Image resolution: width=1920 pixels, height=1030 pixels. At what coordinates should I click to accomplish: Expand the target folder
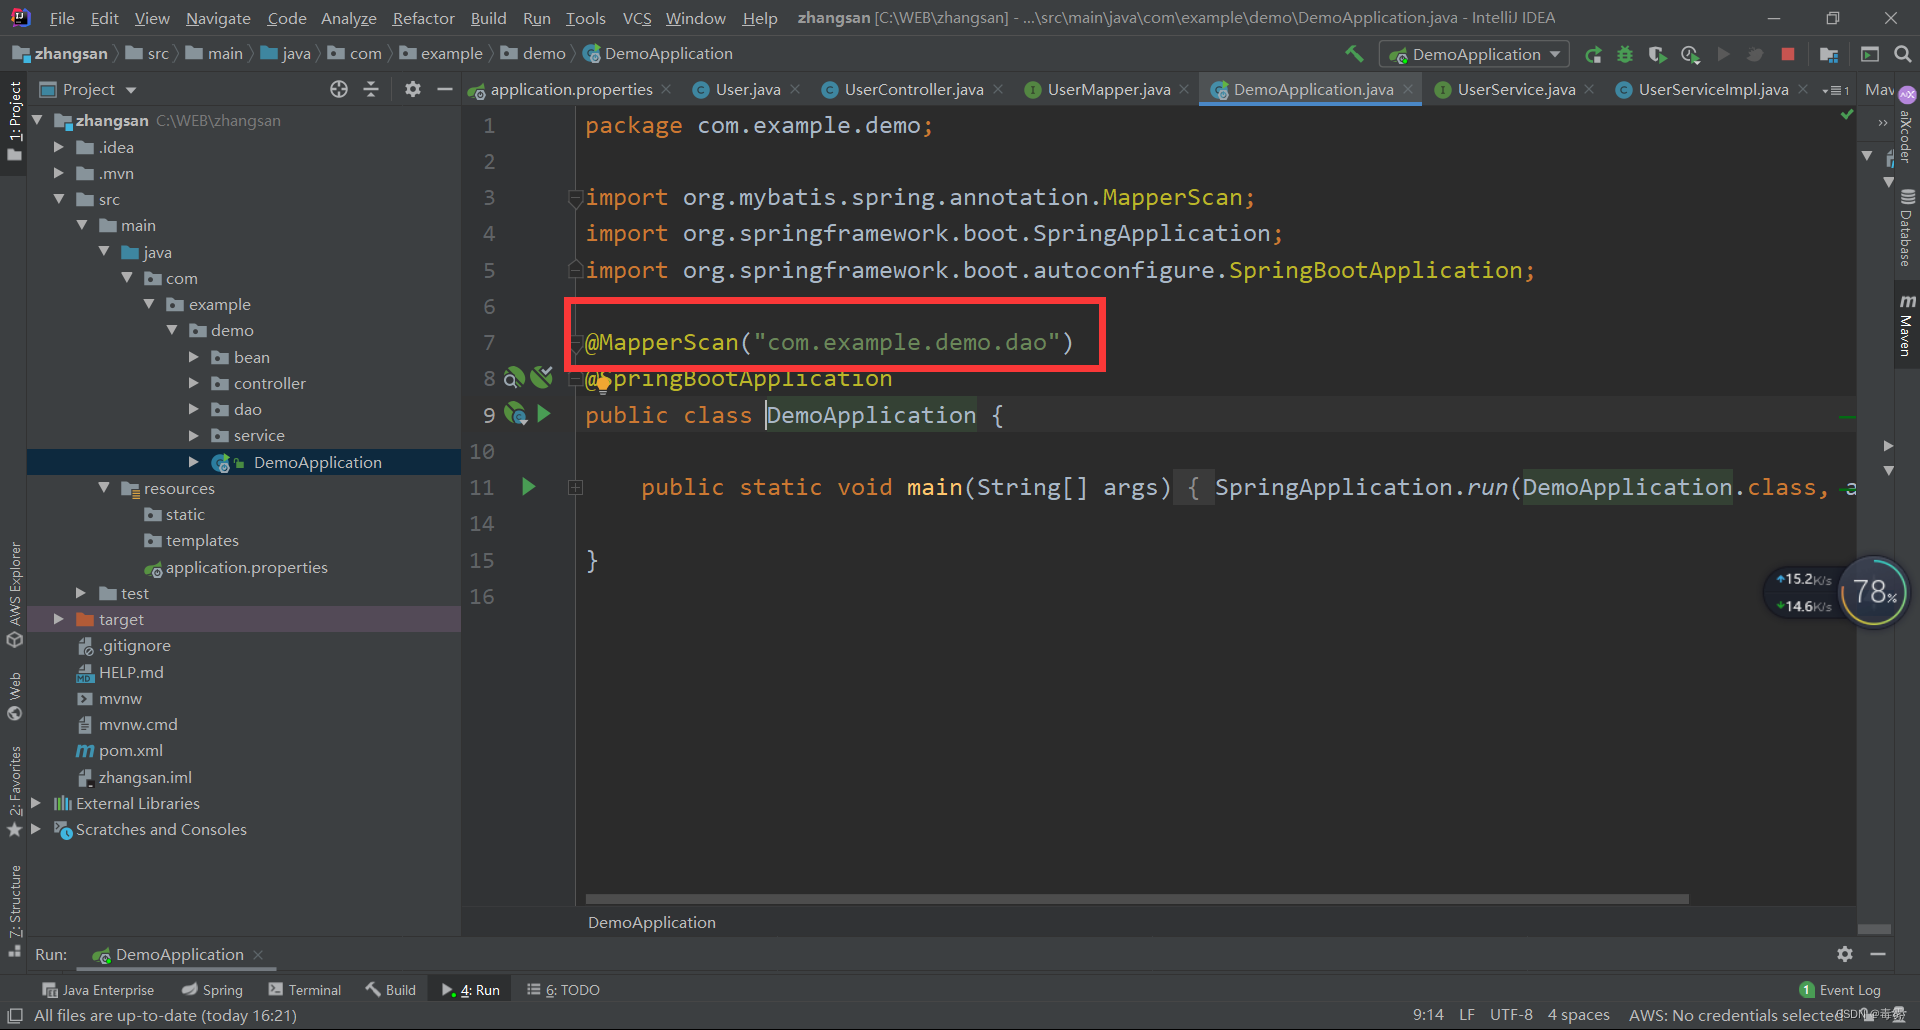point(59,619)
